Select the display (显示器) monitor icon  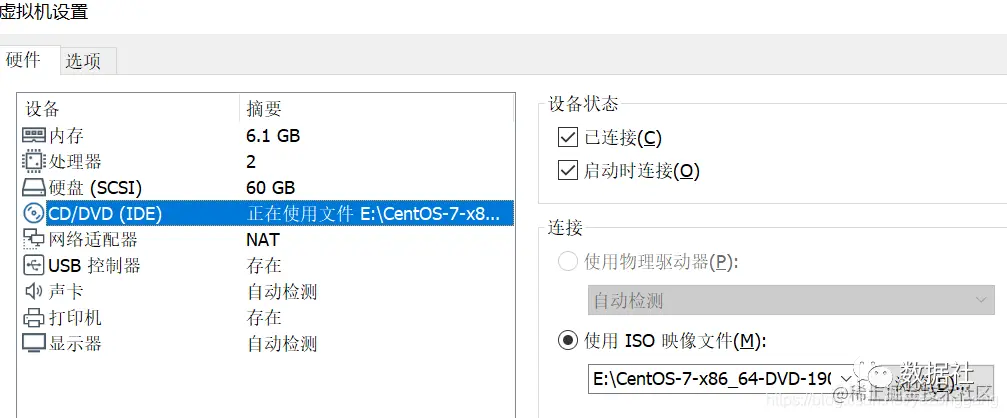click(x=34, y=344)
